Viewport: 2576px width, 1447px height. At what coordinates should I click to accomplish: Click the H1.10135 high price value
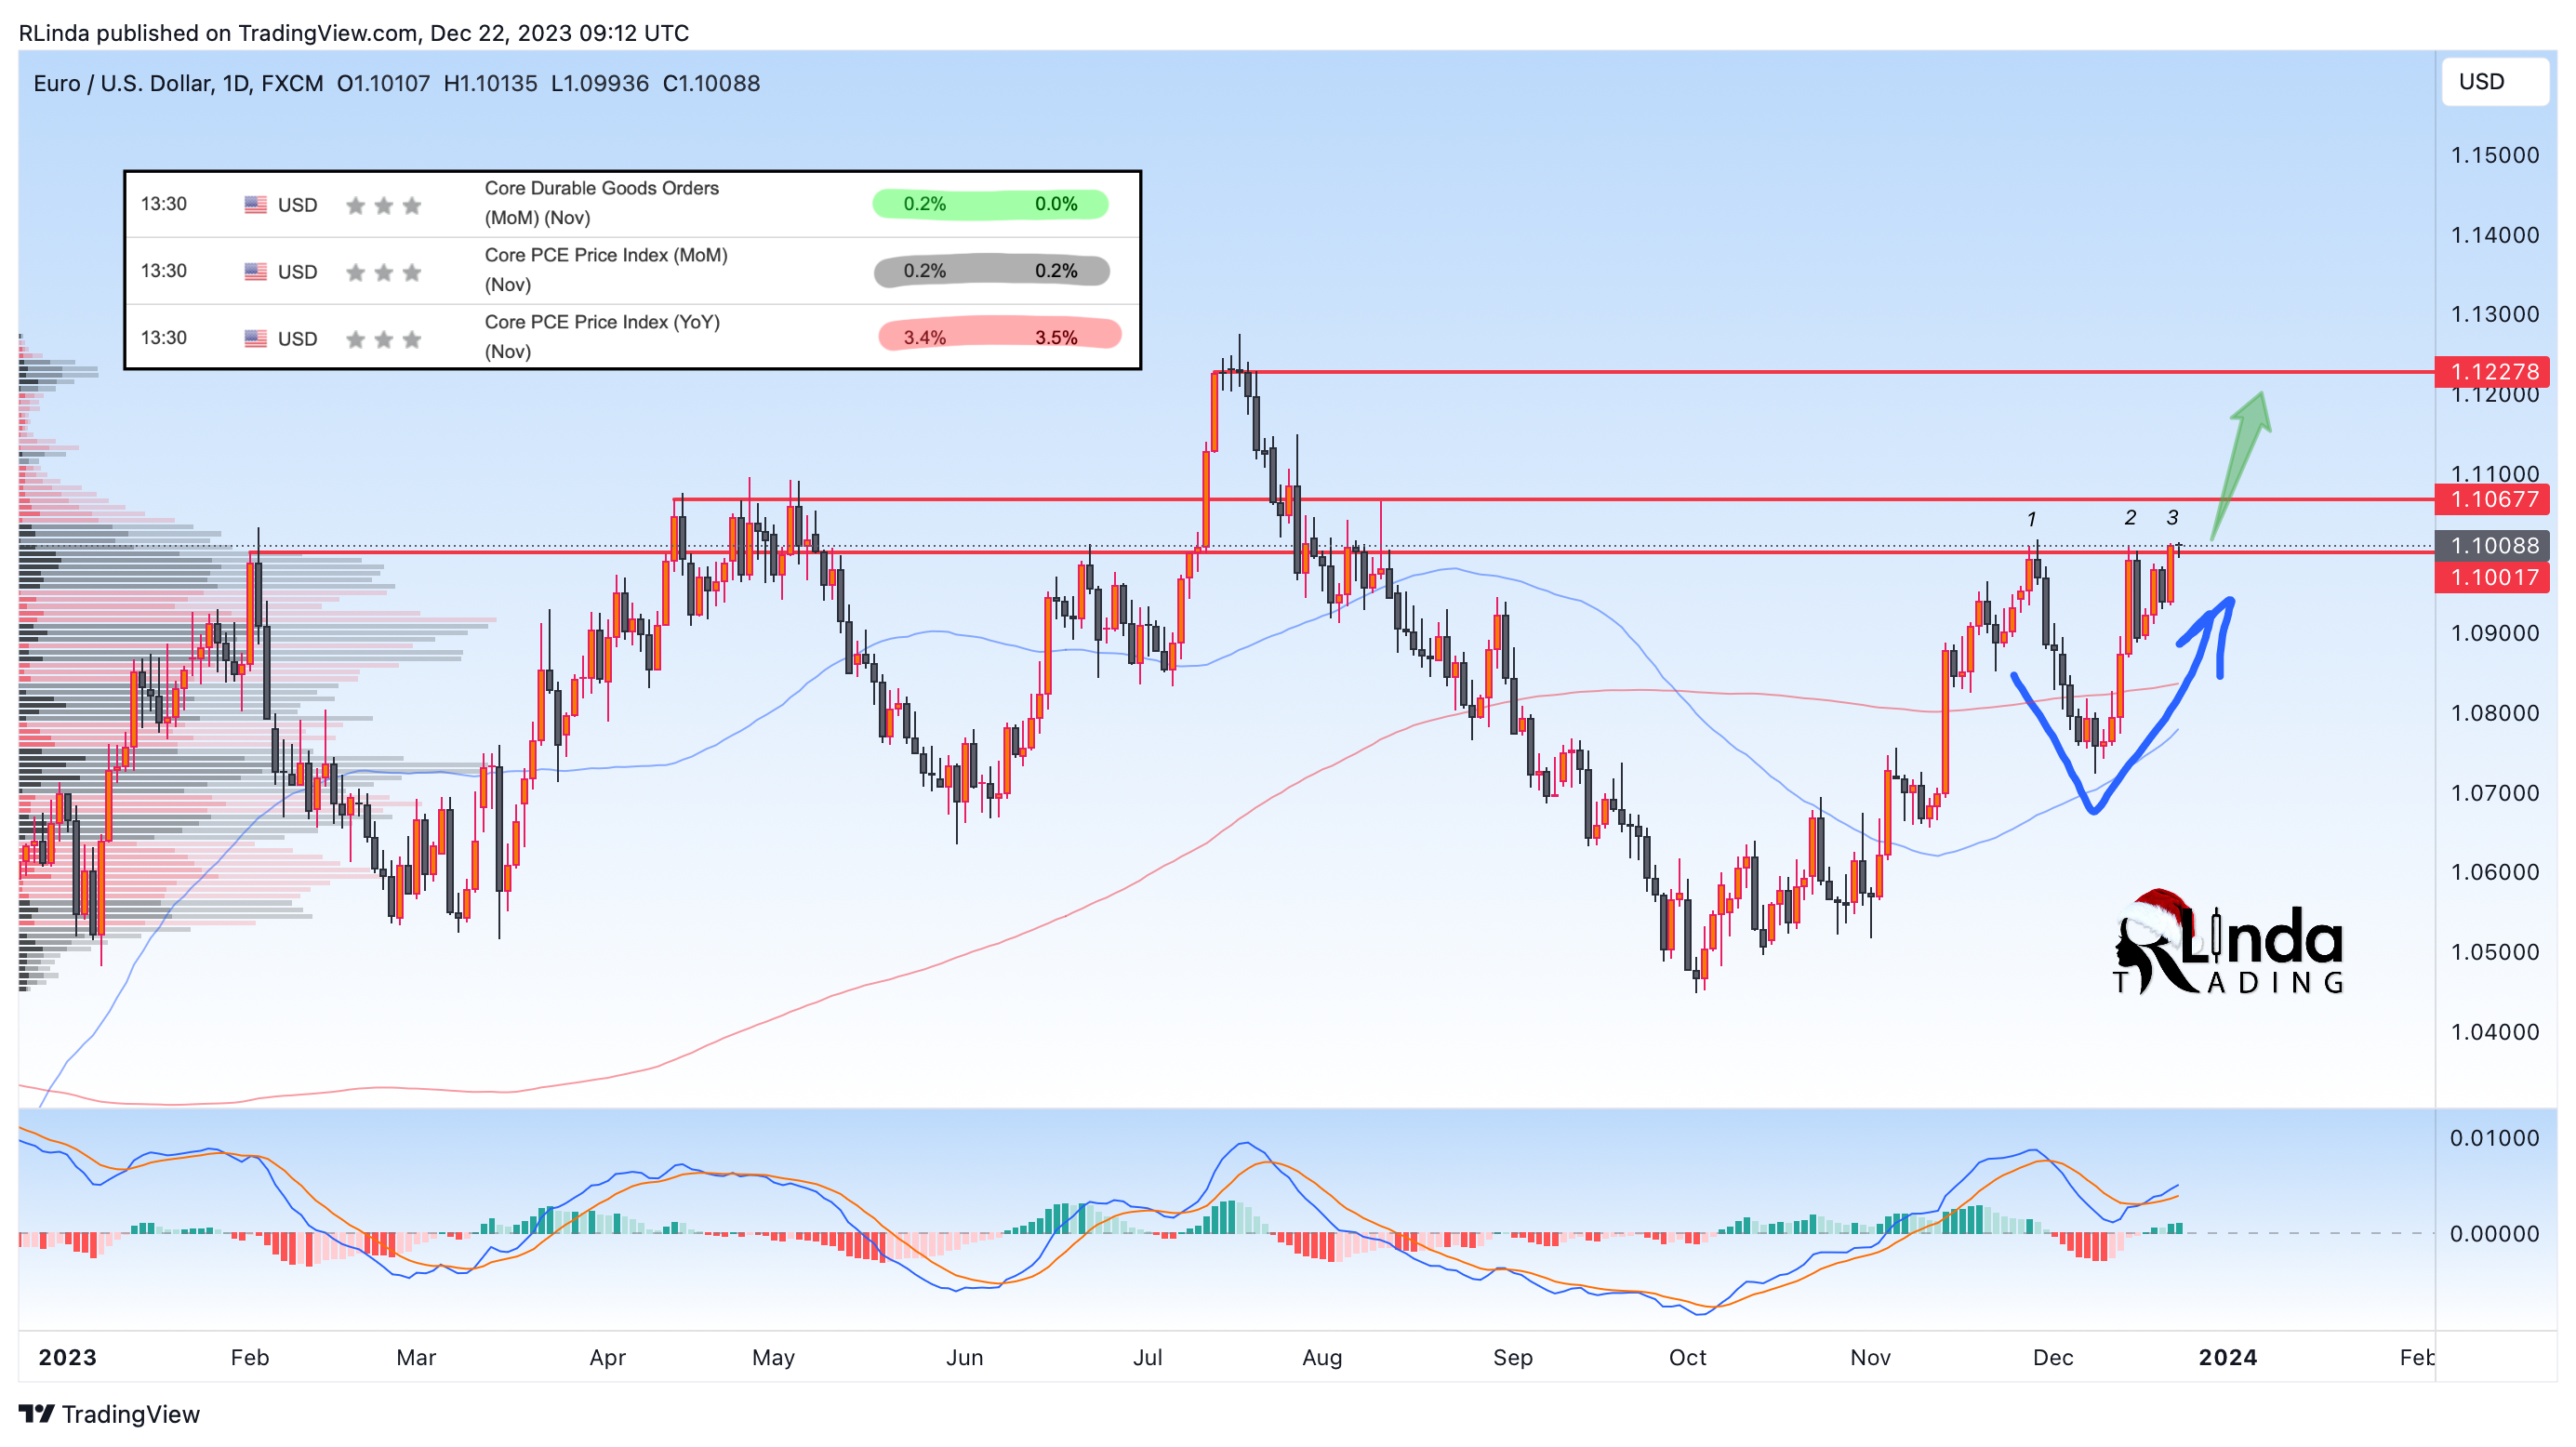click(490, 83)
